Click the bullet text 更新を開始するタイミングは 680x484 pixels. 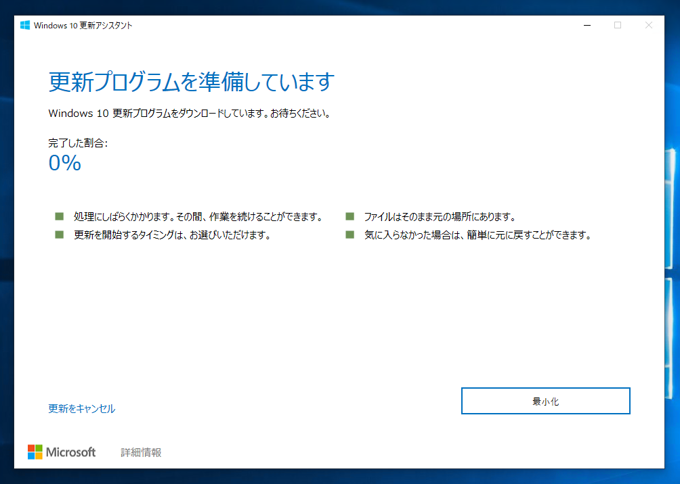130,235
